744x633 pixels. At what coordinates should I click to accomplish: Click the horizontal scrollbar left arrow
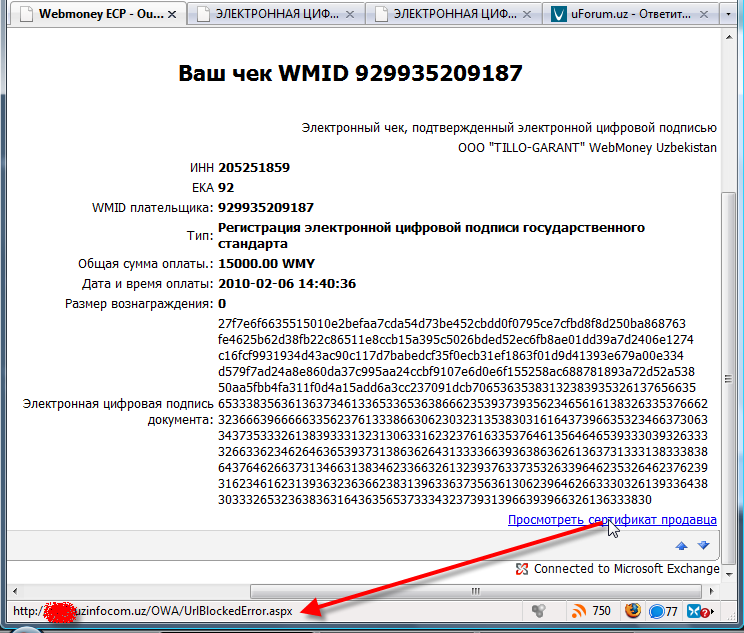pos(15,591)
